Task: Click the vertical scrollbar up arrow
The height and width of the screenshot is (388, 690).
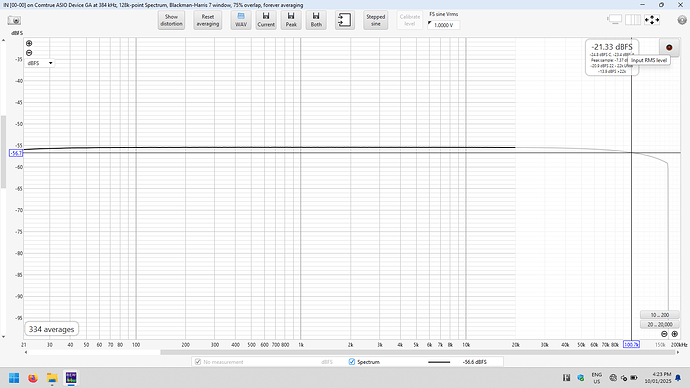Action: (x=4, y=40)
